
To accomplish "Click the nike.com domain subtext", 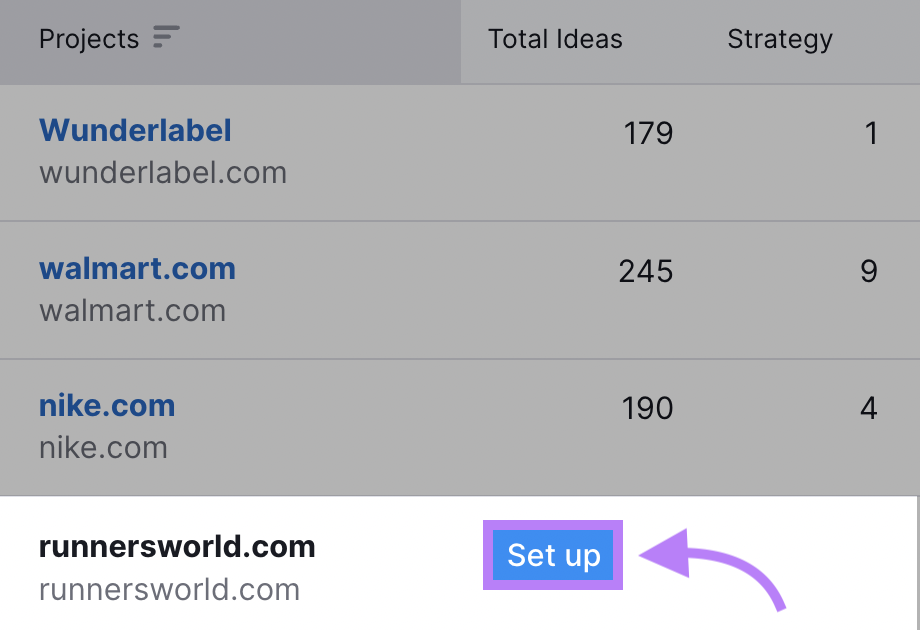I will [x=102, y=448].
